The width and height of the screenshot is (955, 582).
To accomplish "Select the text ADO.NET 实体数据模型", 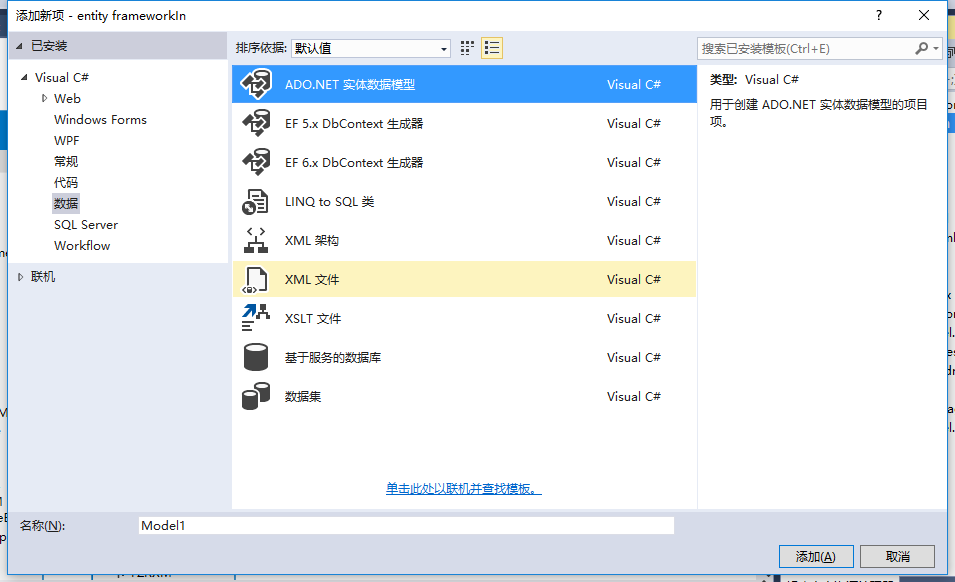I will pyautogui.click(x=350, y=85).
